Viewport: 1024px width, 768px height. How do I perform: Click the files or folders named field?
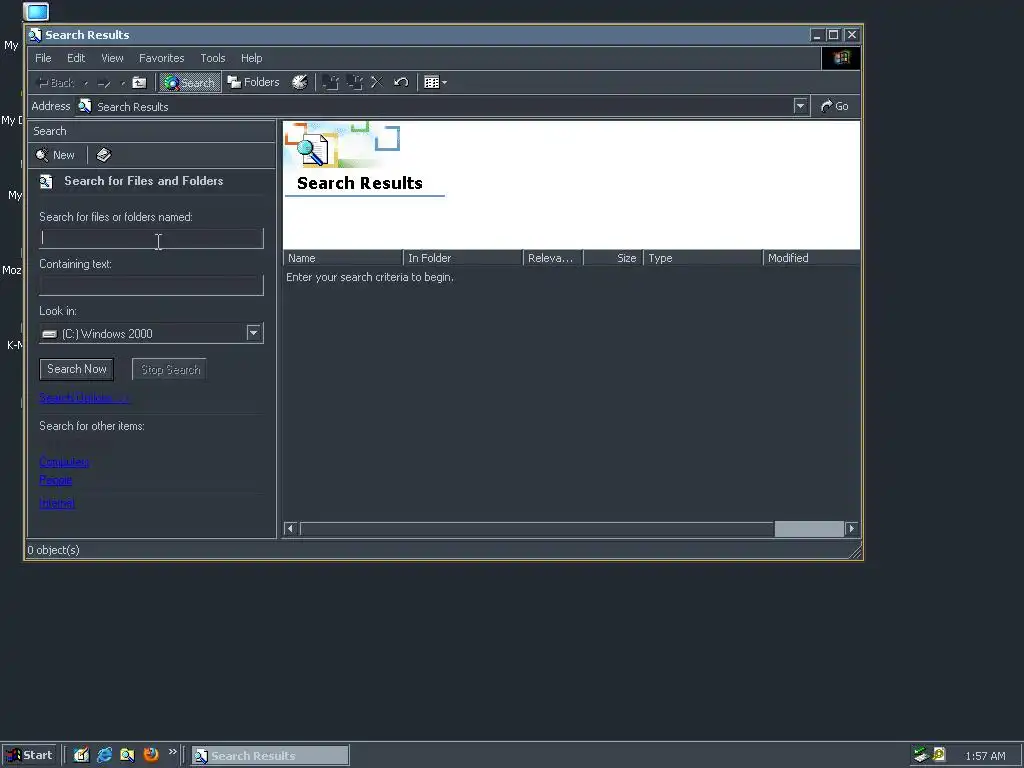click(152, 238)
